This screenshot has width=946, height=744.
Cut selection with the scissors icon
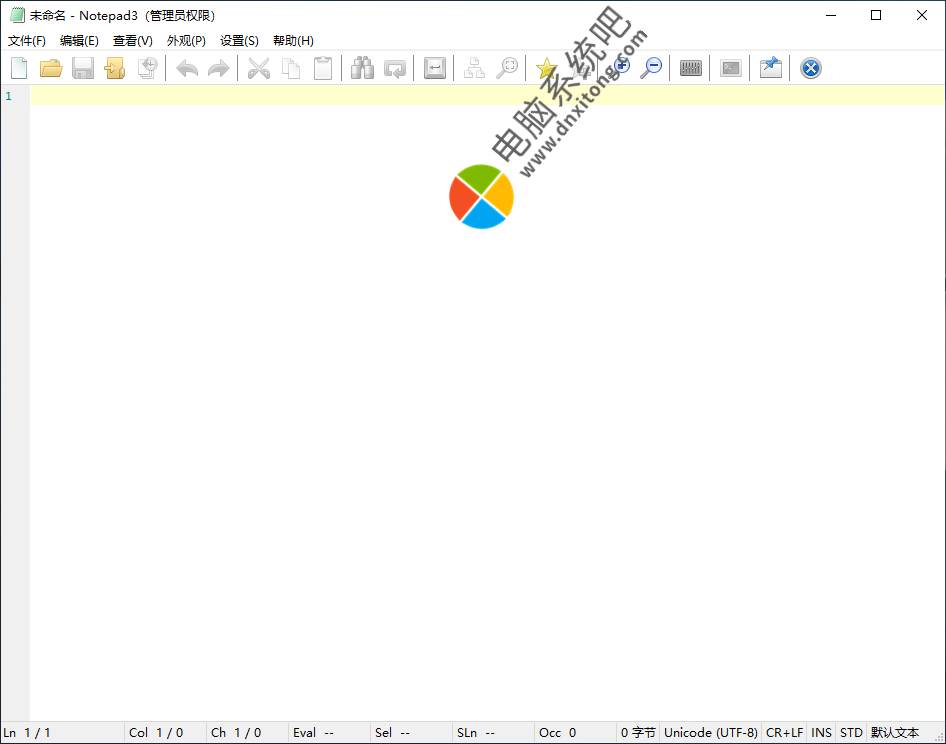point(259,68)
